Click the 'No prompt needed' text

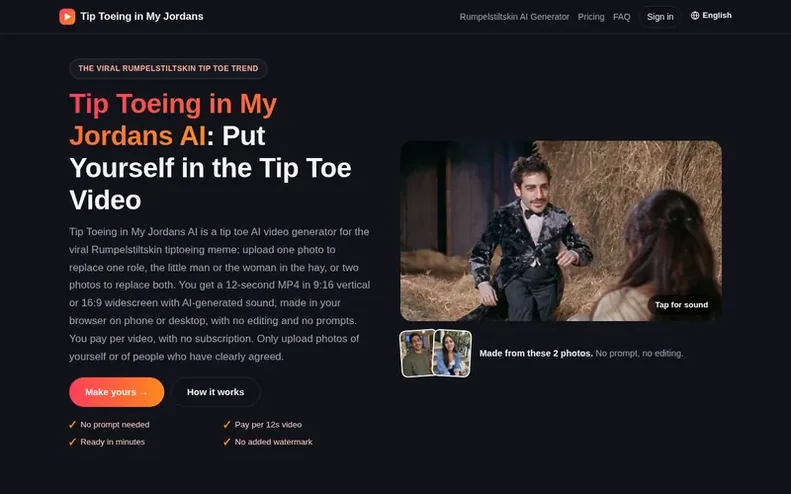(115, 424)
